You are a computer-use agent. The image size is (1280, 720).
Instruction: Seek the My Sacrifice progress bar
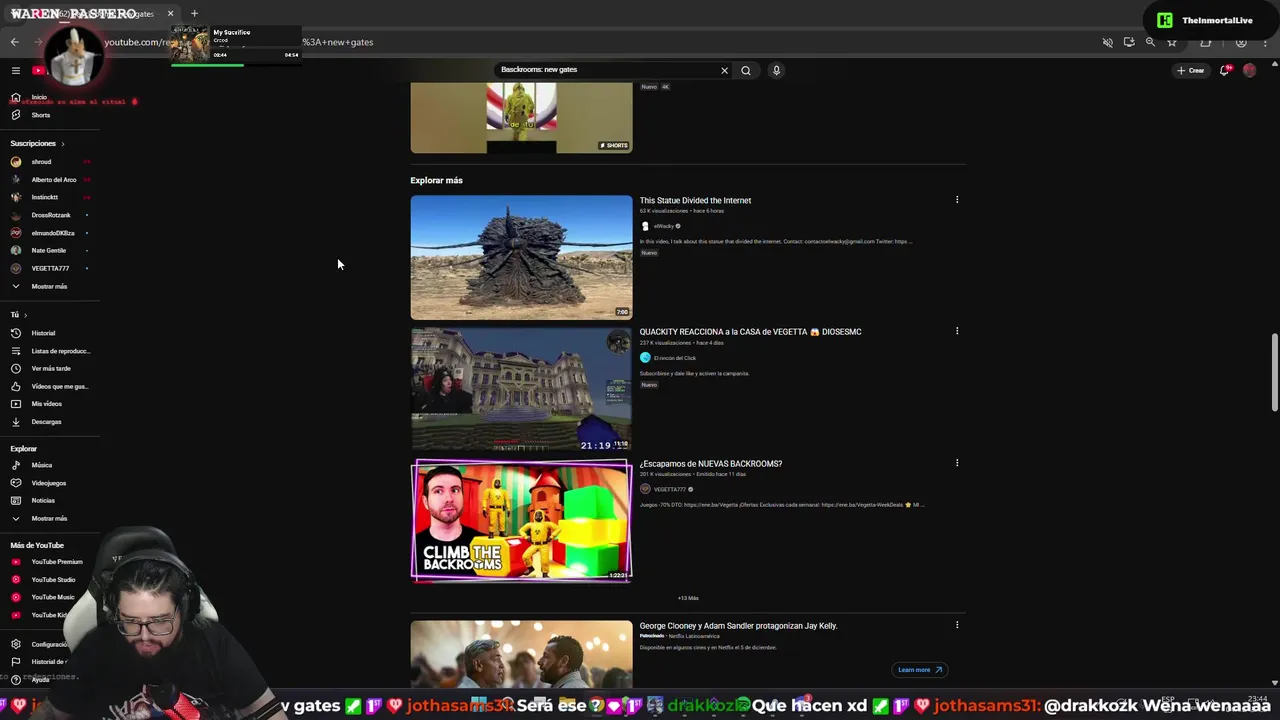coord(235,65)
